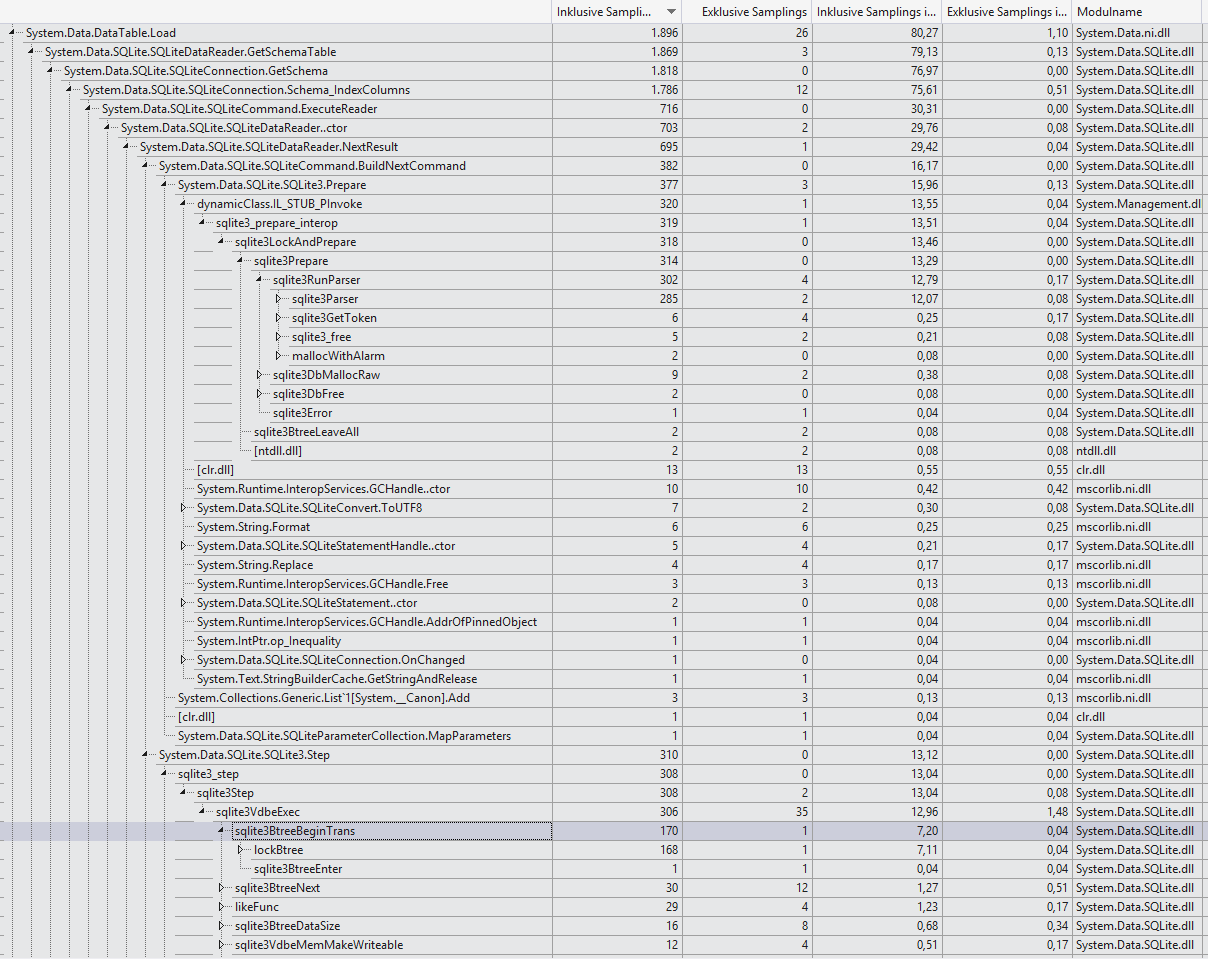
Task: Click the sort arrow in the first Inklusive Samplings header
Action: (670, 12)
